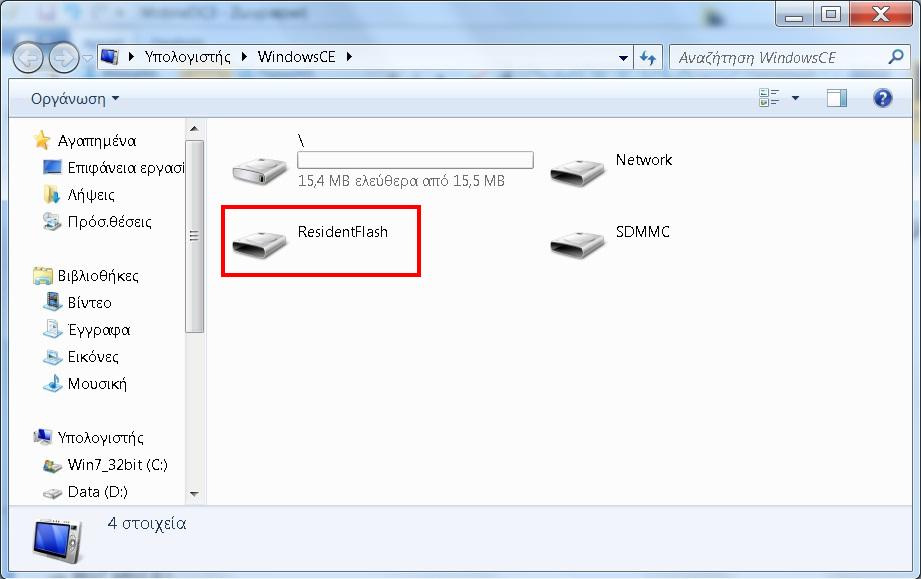Click the computer icon beside Υπολογιστής in sidebar
921x579 pixels.
(42, 437)
